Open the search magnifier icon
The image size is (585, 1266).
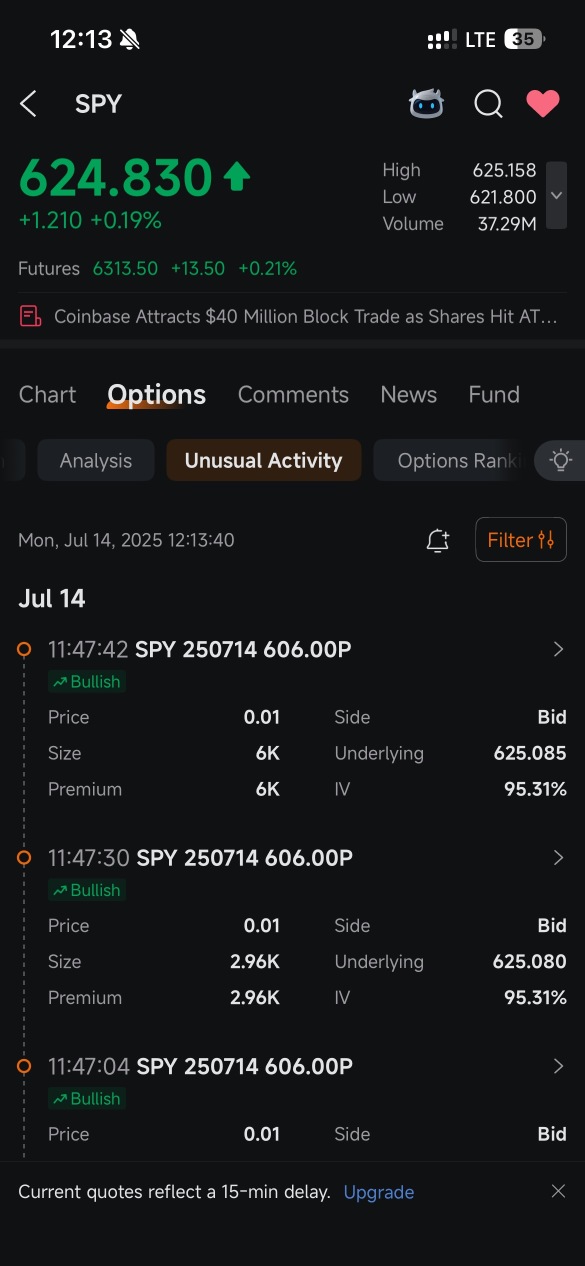(488, 104)
